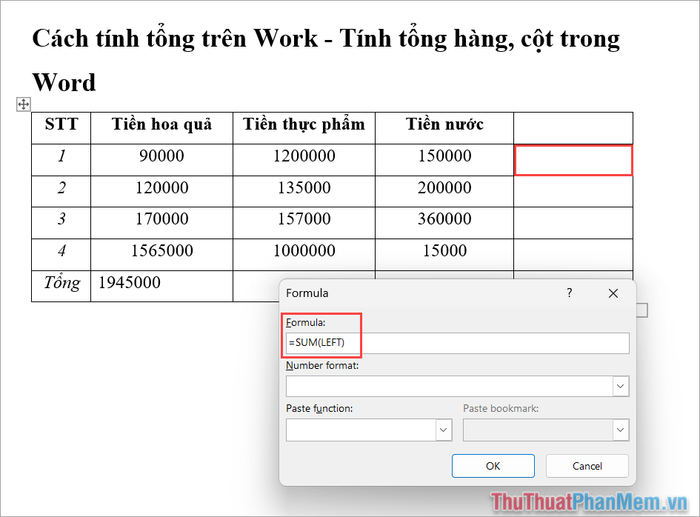Screen dimensions: 700x517
Task: Cancel the Formula dialog
Action: (587, 466)
